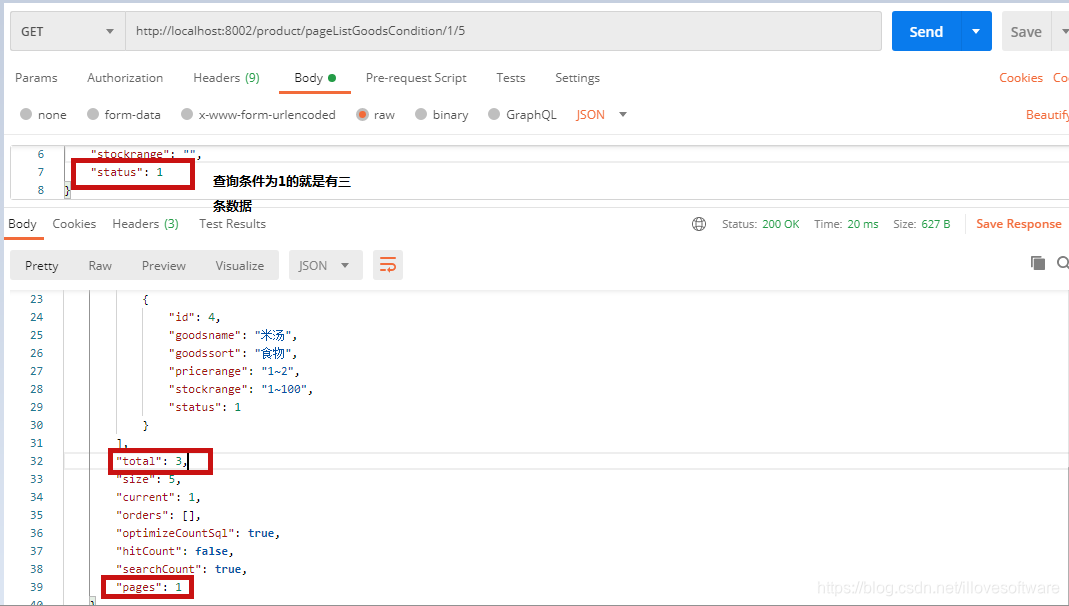Click the "orders": [] line
The width and height of the screenshot is (1069, 606).
[x=158, y=515]
